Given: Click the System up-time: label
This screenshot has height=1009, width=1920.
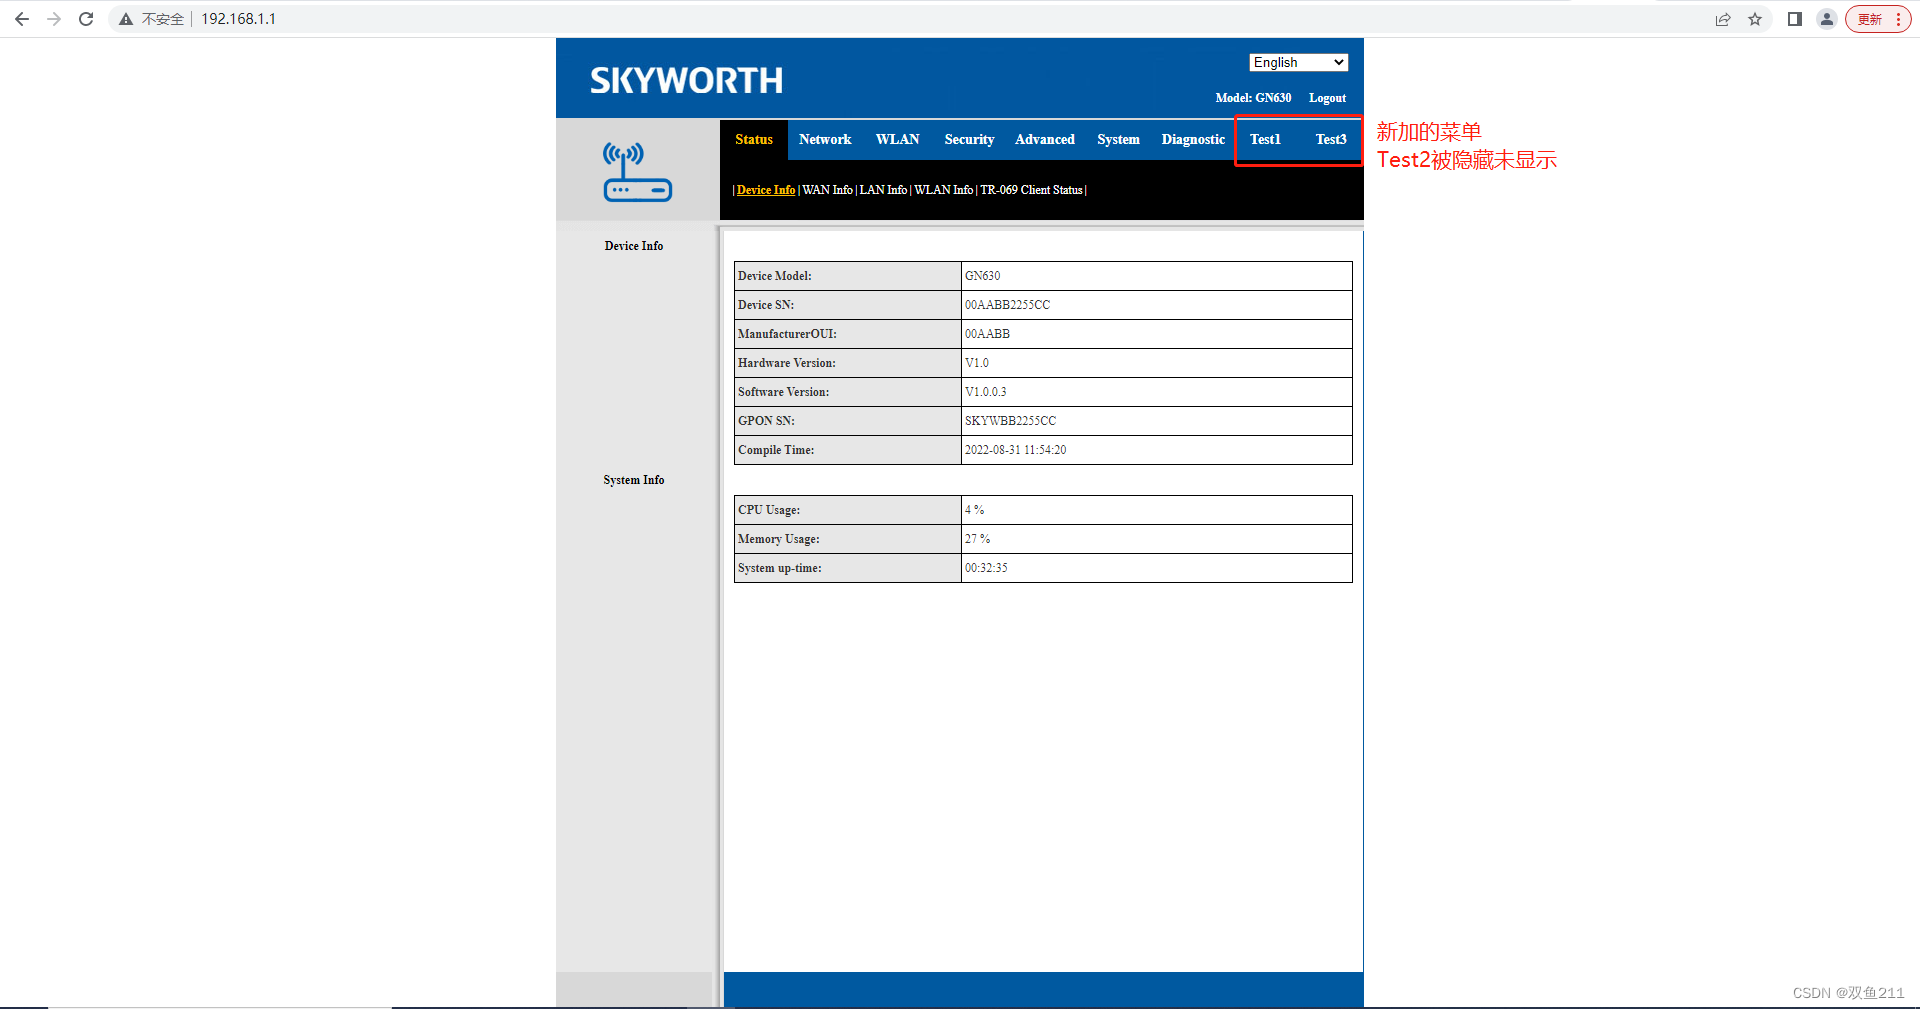Looking at the screenshot, I should (x=780, y=568).
